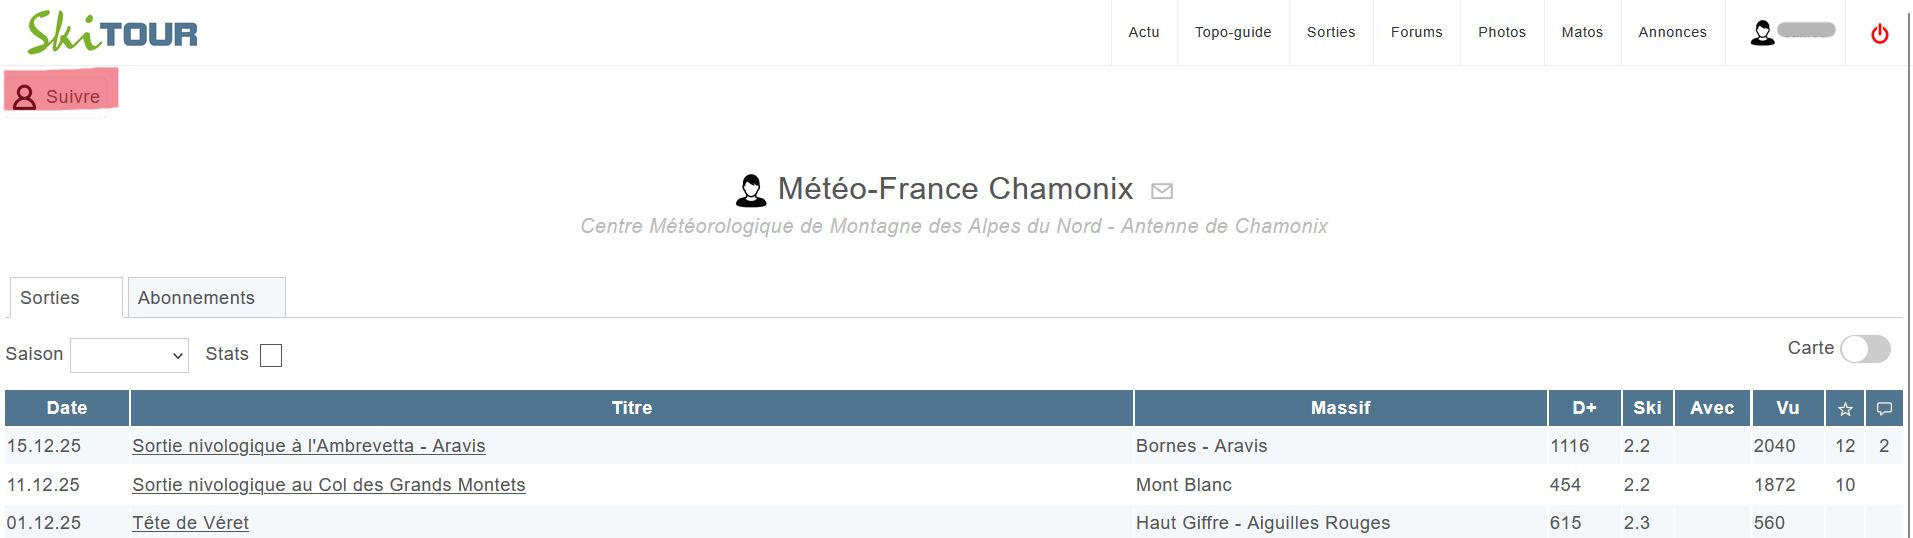Image resolution: width=1913 pixels, height=538 pixels.
Task: Select the Sorties profile tab
Action: click(50, 298)
